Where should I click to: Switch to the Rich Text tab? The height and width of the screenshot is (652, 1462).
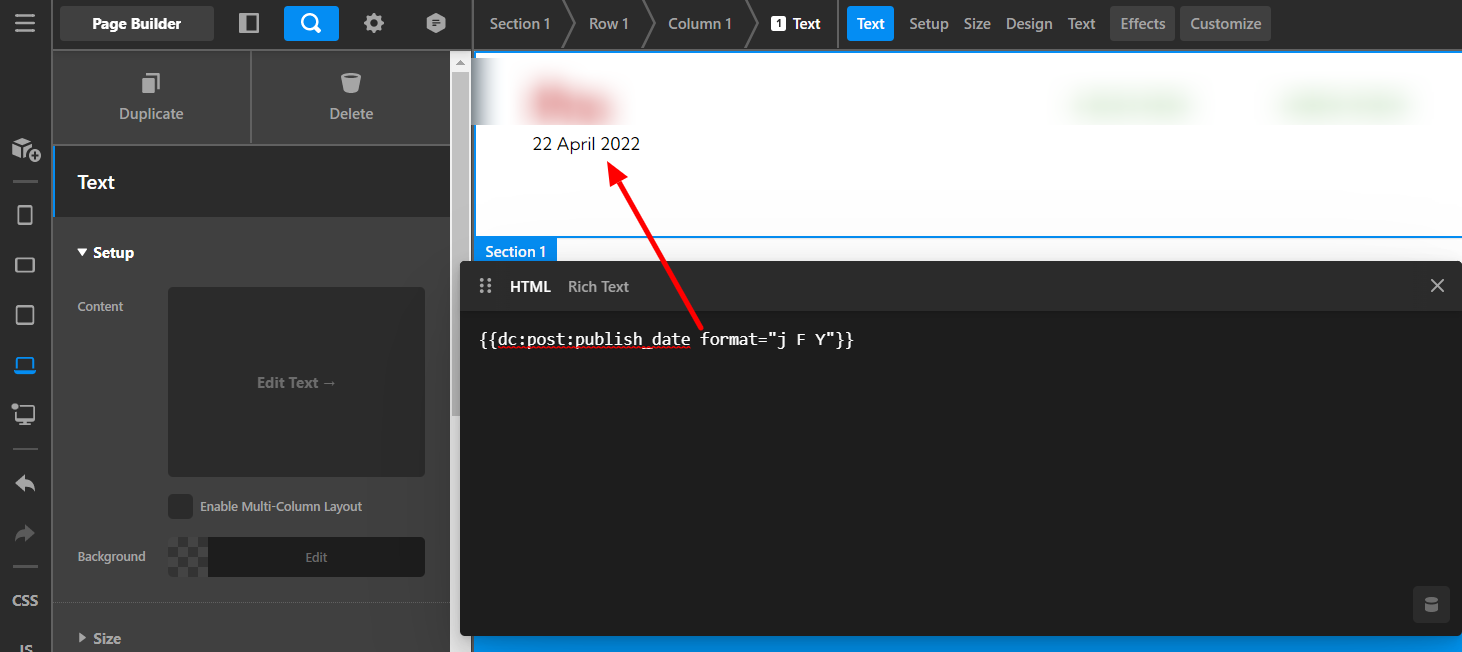tap(598, 286)
